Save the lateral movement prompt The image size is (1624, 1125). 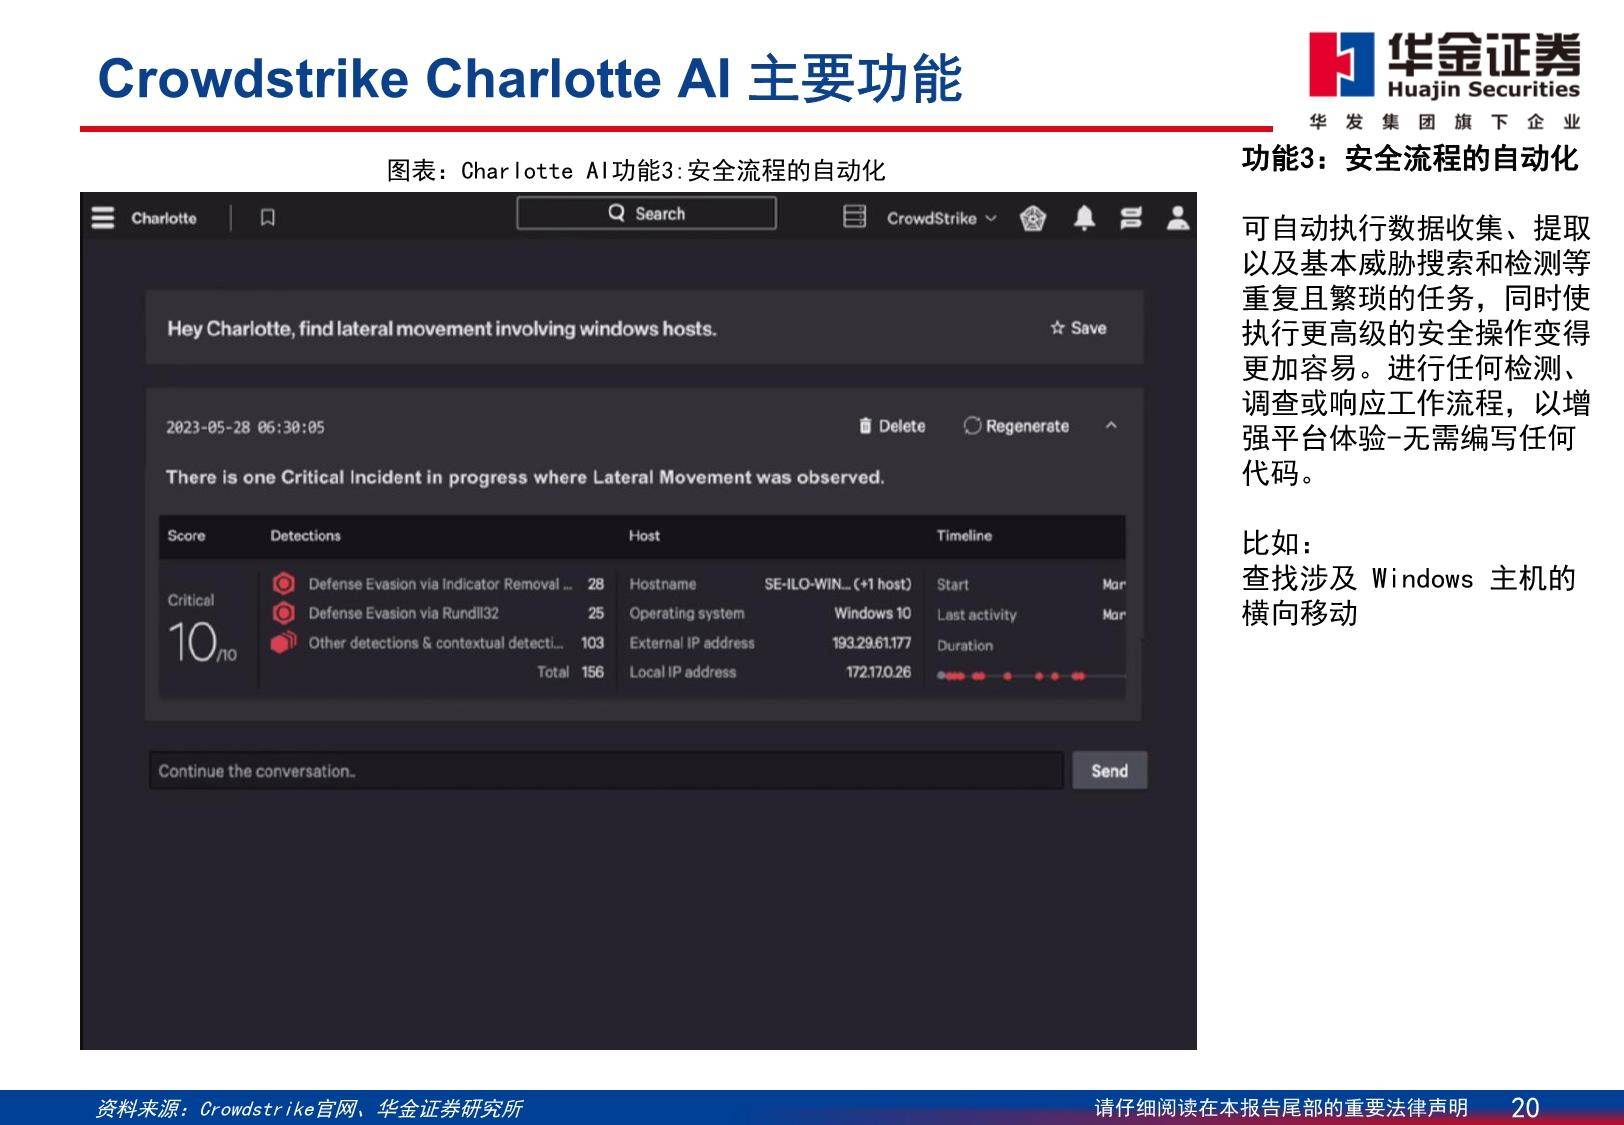(1078, 328)
